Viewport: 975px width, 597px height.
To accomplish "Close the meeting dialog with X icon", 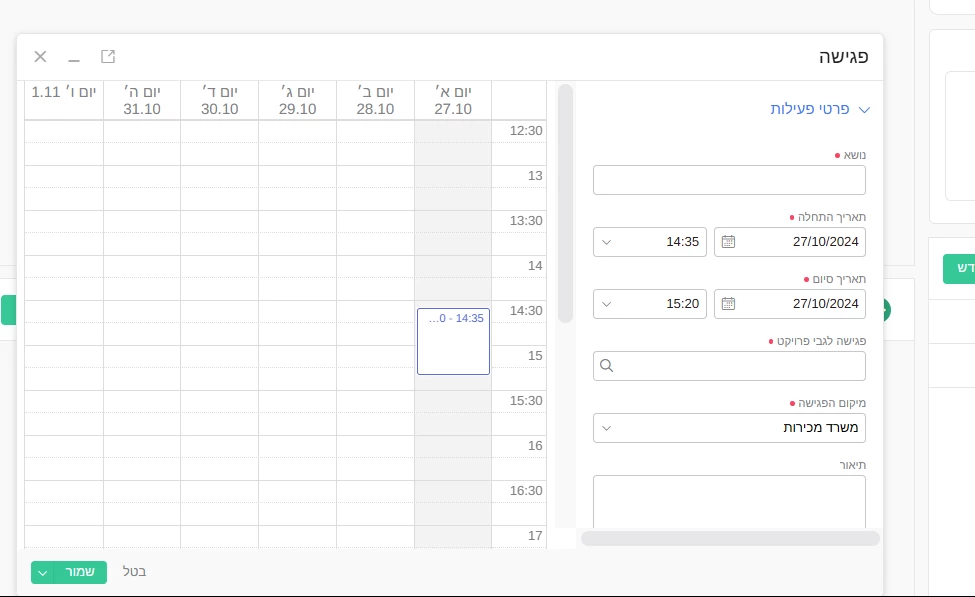I will 40,57.
